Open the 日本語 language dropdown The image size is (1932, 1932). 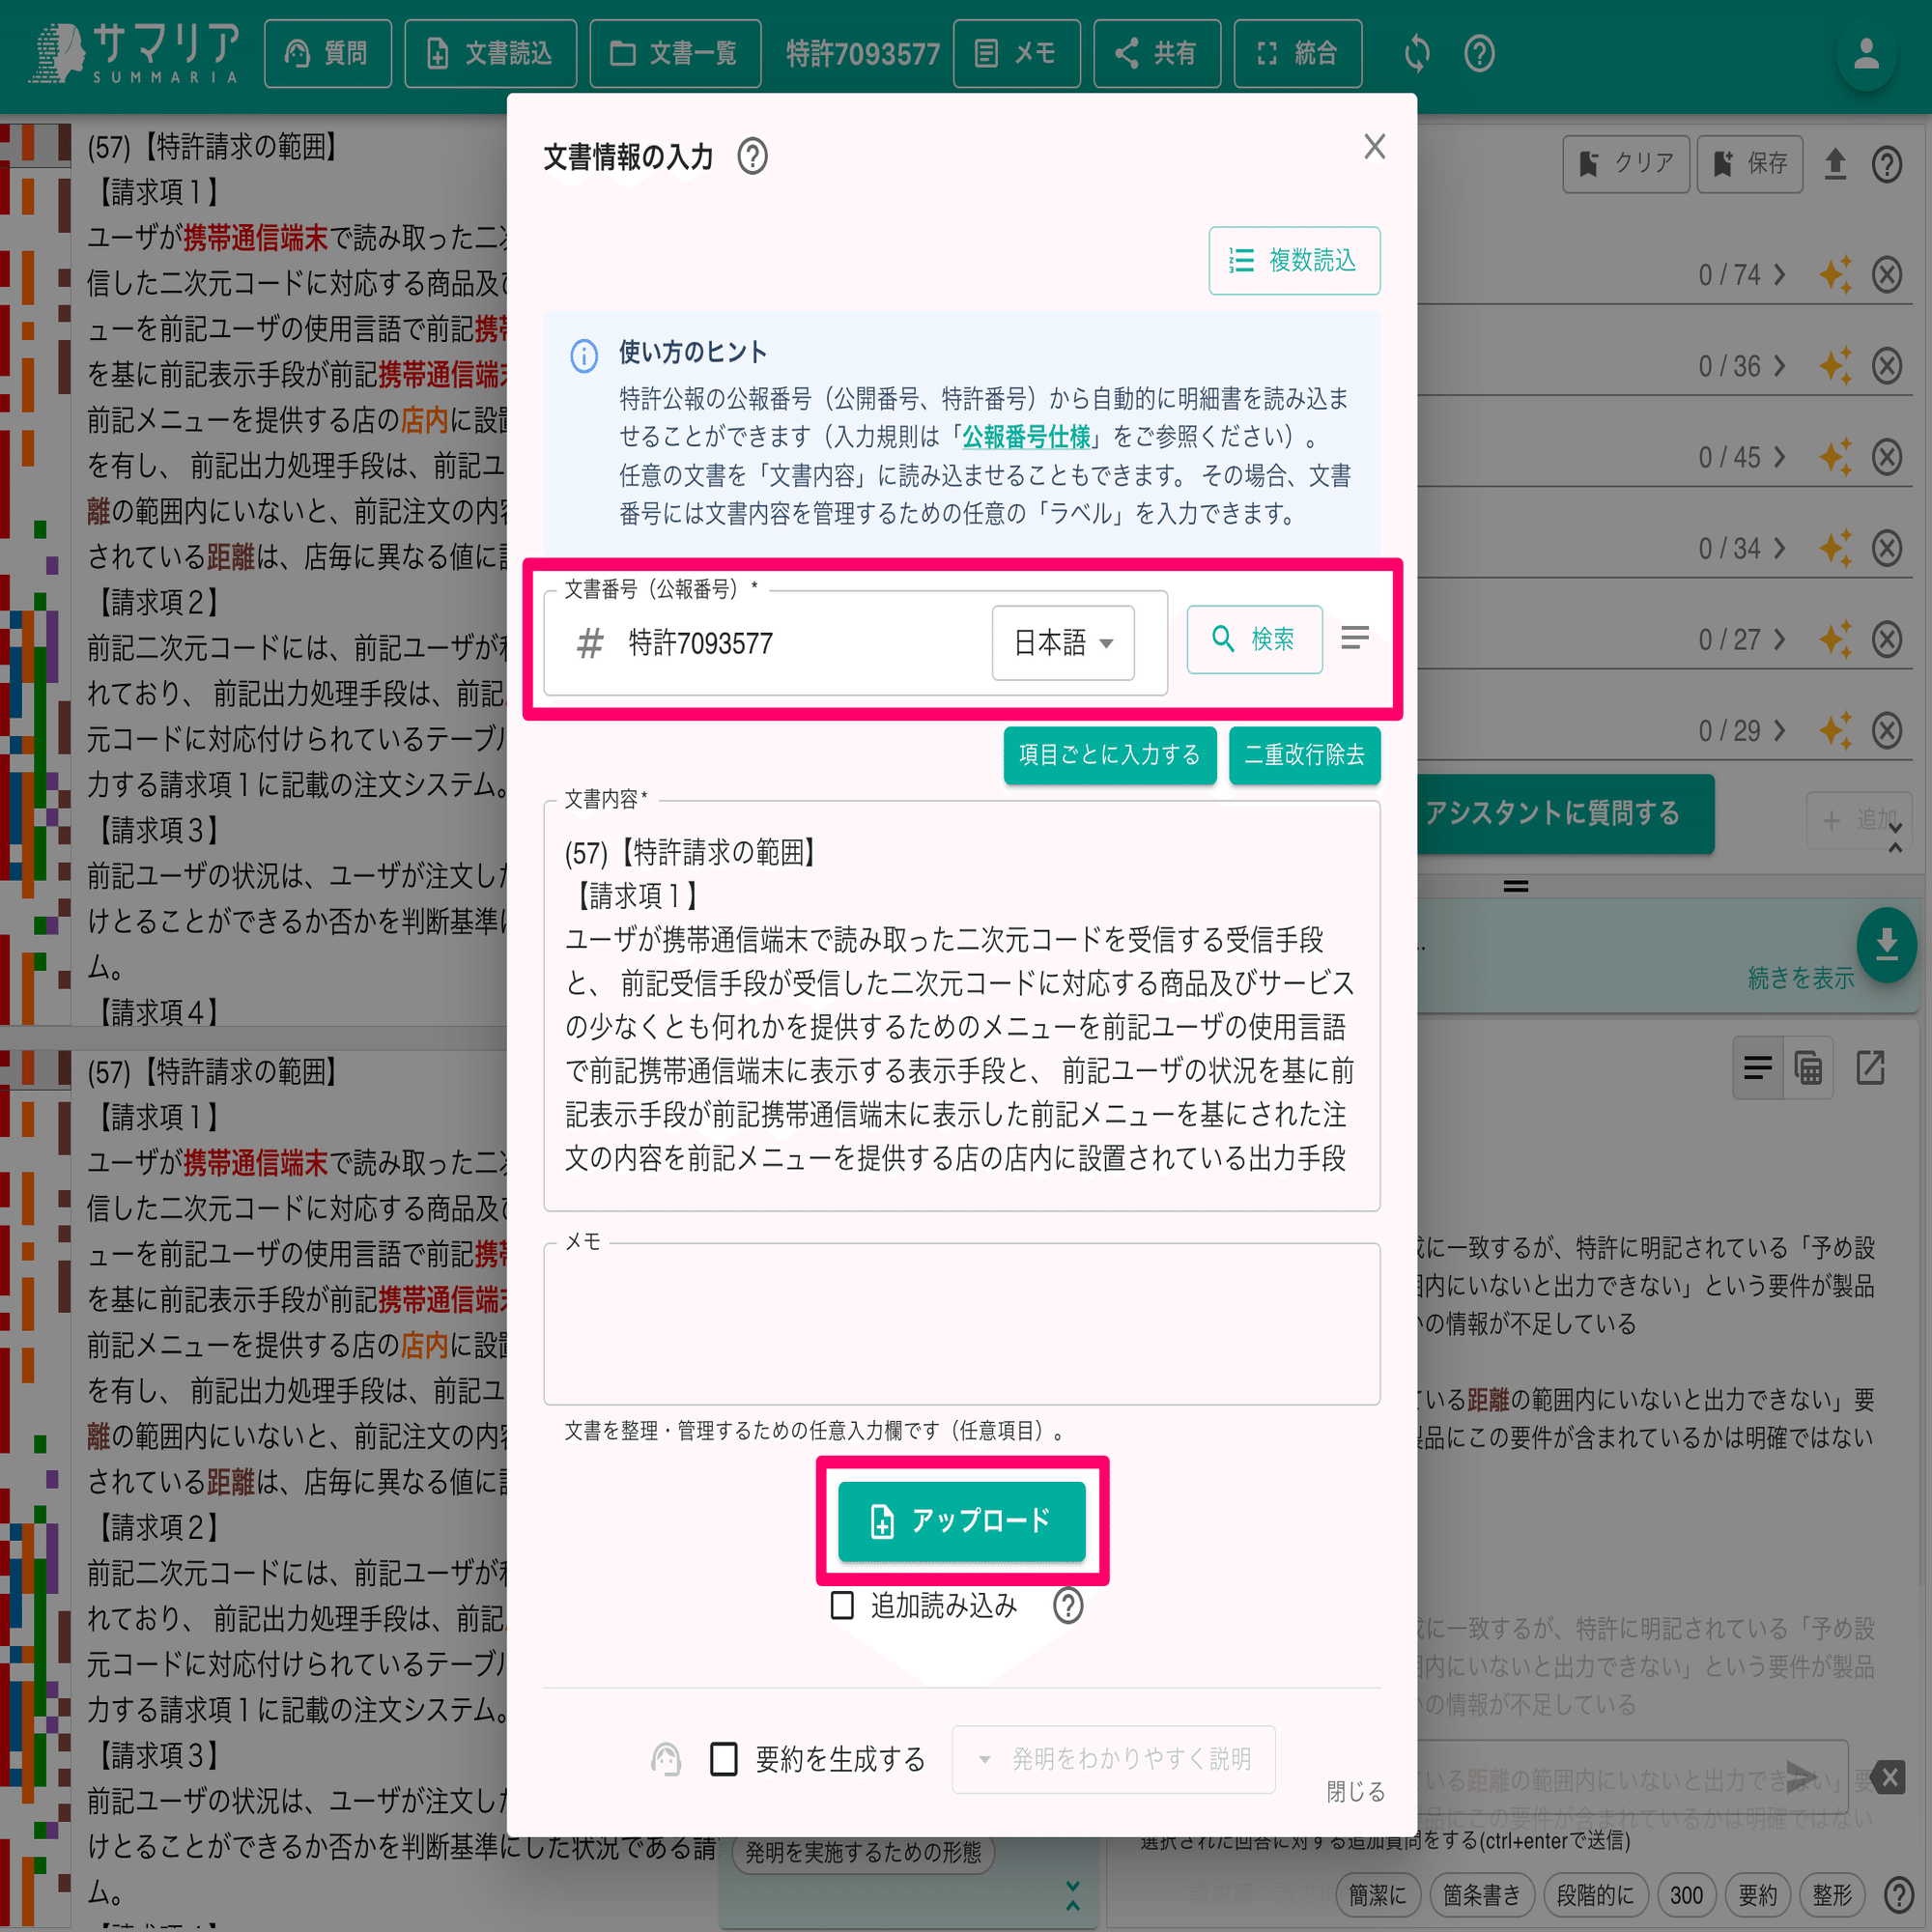[1062, 643]
